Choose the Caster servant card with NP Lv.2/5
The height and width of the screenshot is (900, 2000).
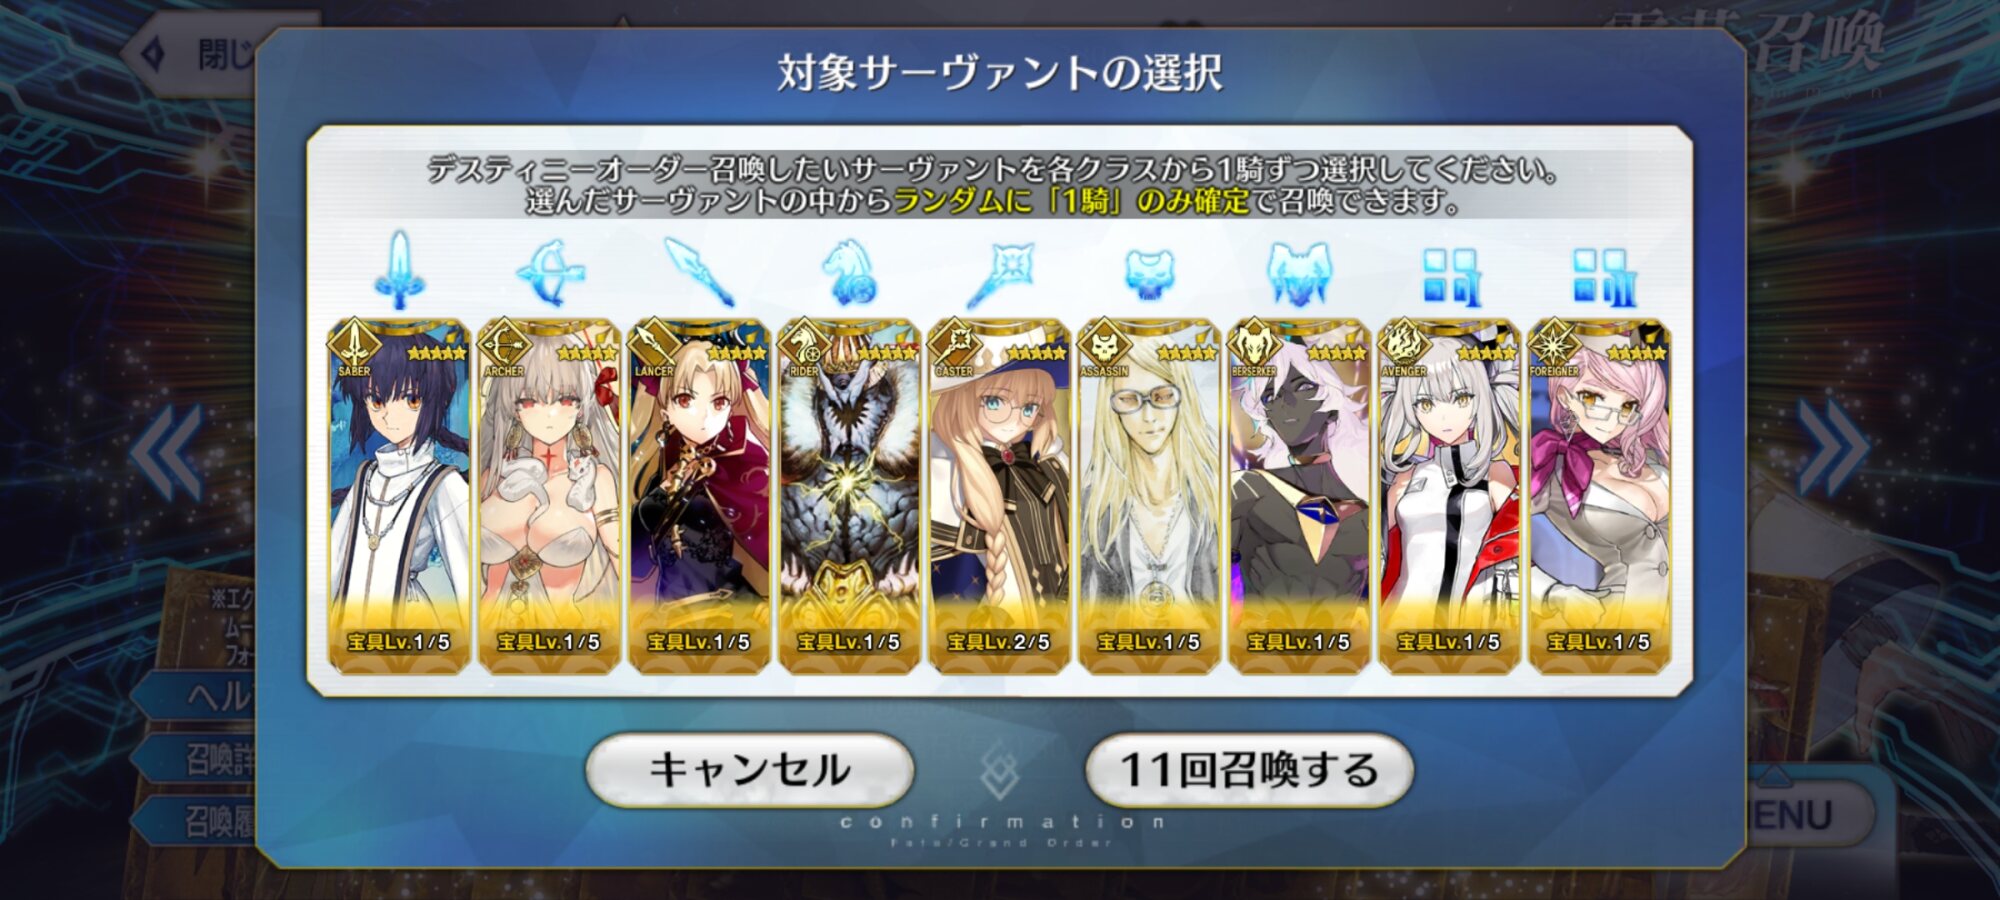tap(999, 497)
